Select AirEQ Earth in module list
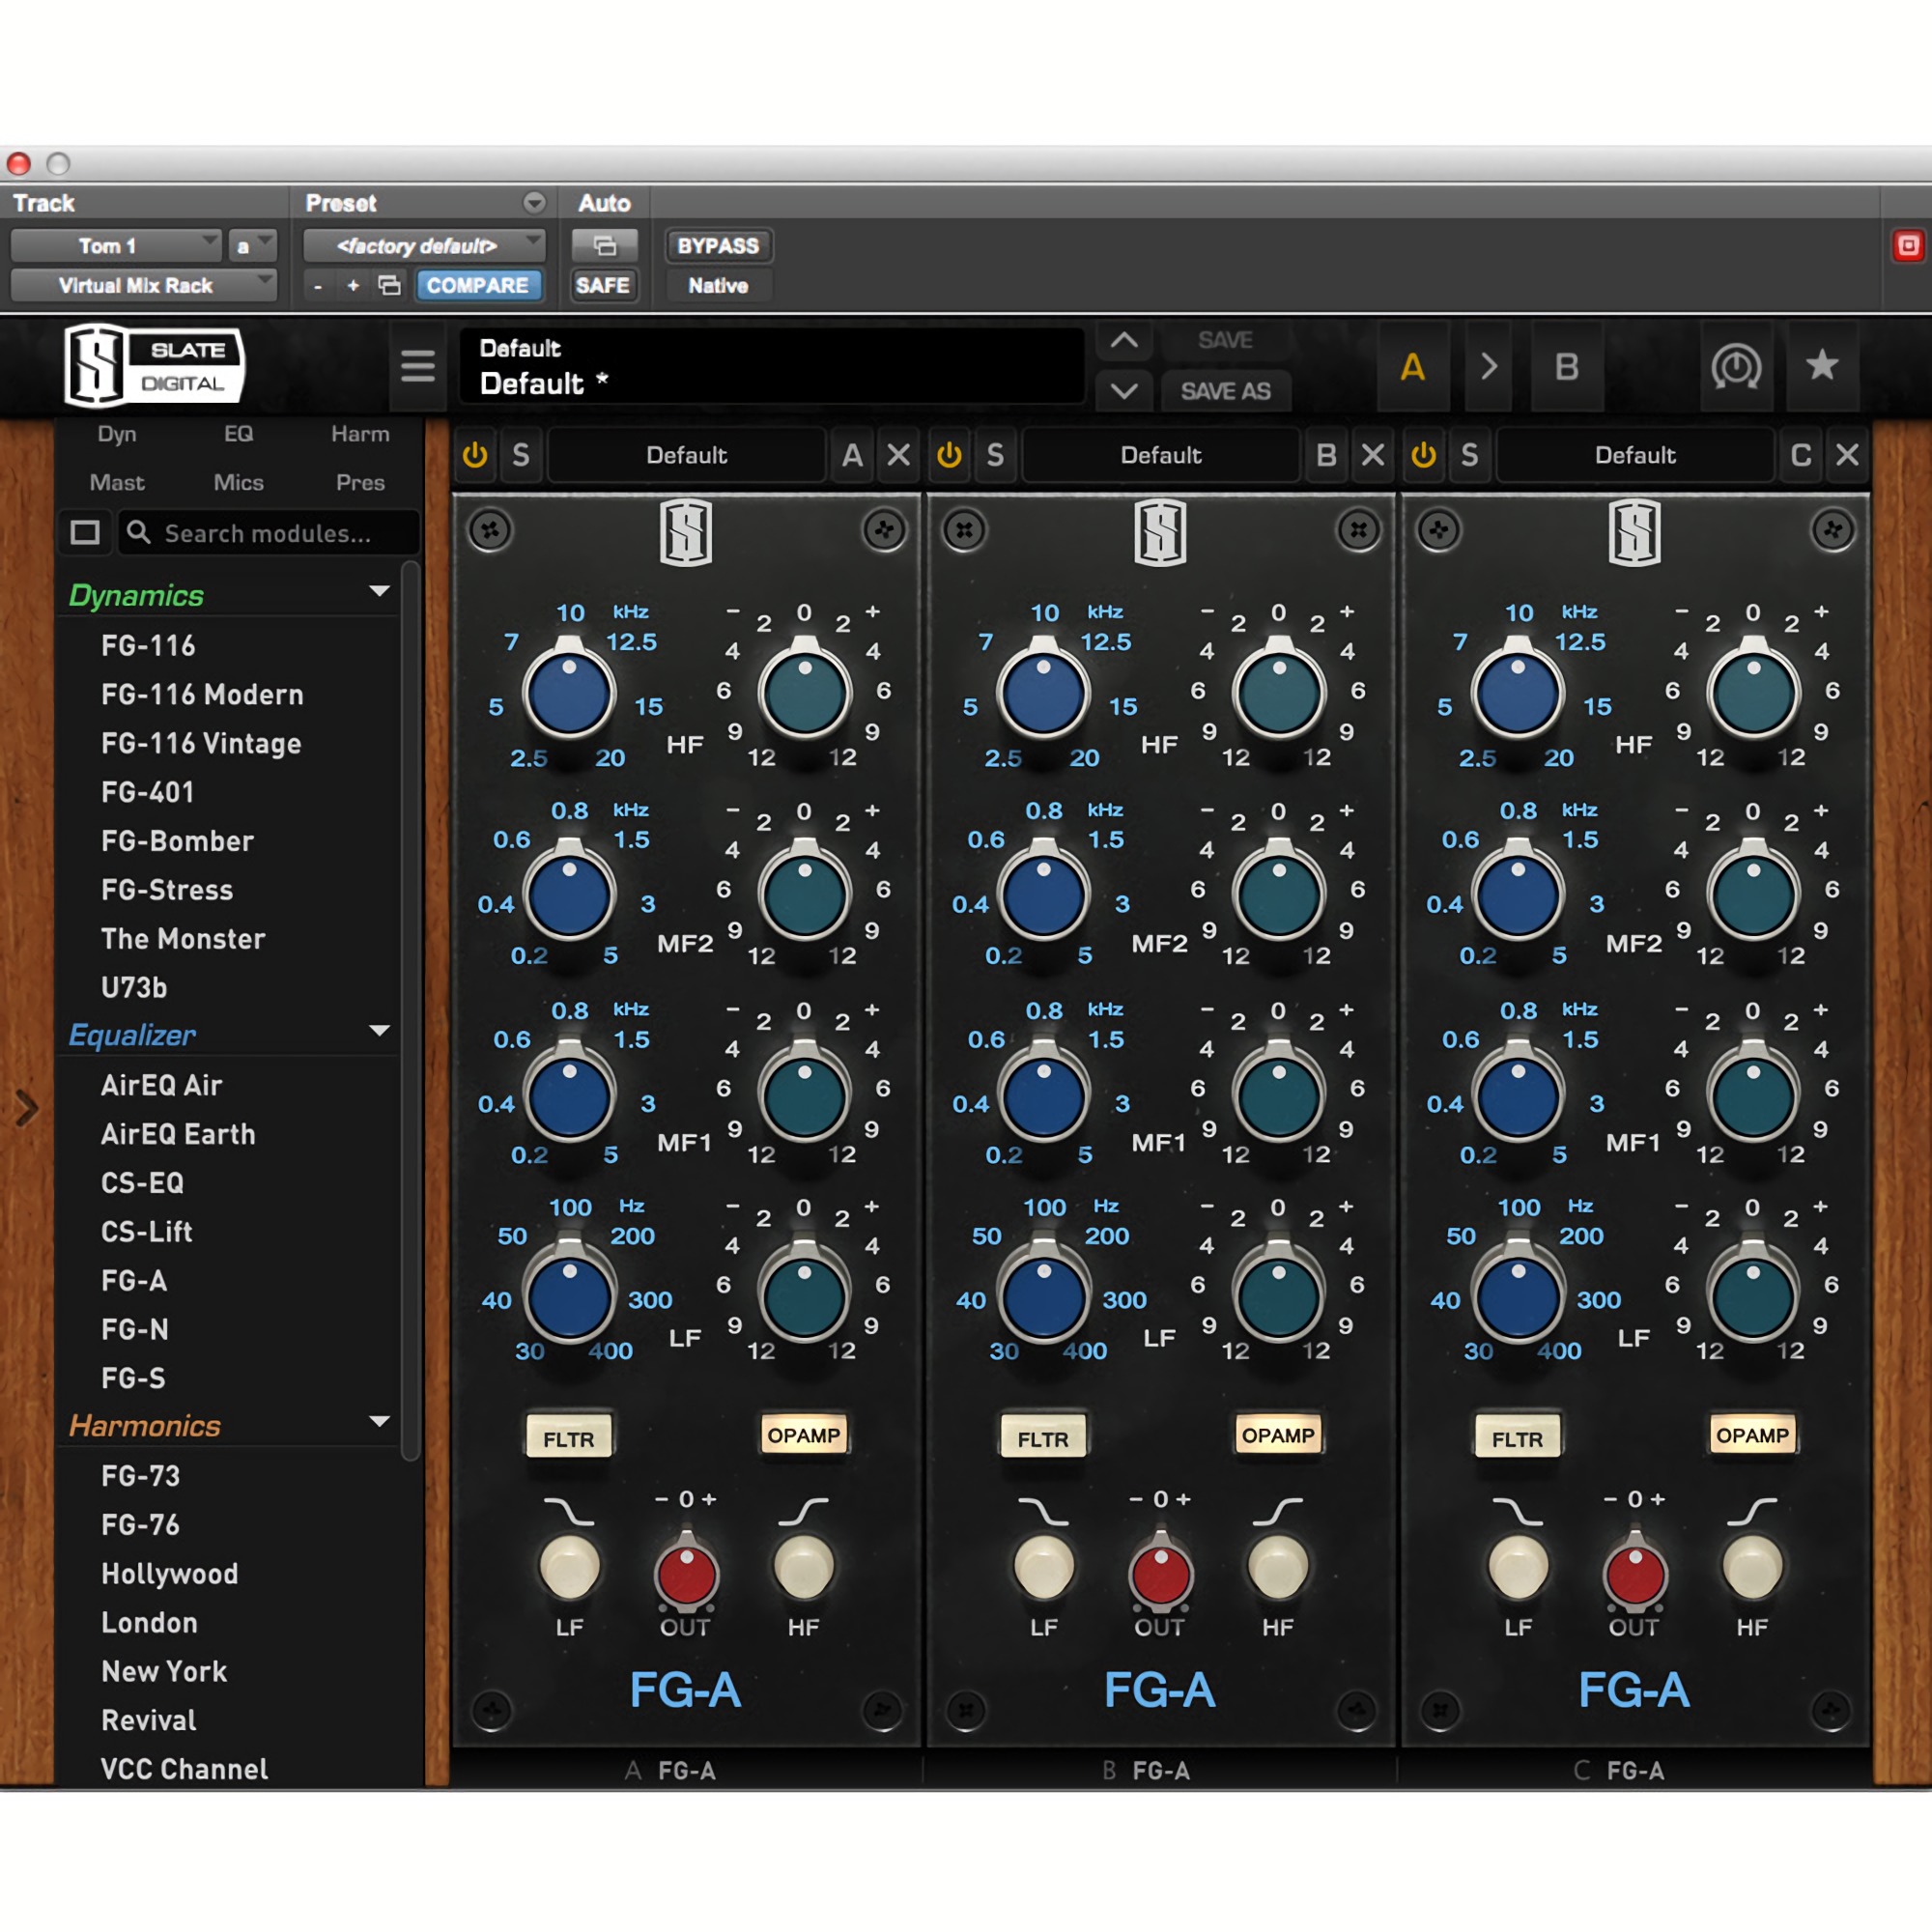 (178, 1134)
